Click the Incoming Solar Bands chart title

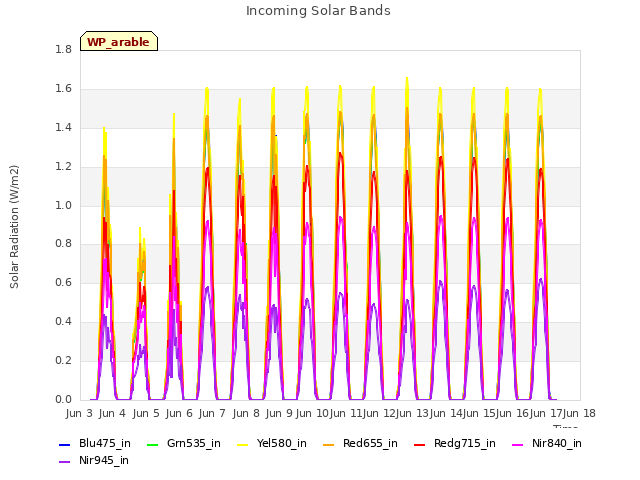(x=318, y=11)
